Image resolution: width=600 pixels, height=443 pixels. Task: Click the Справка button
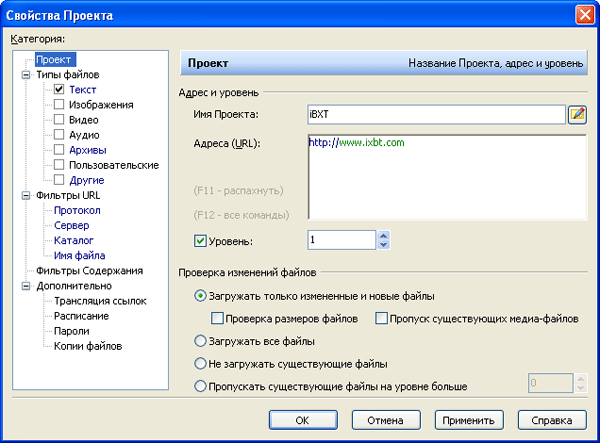tap(552, 420)
